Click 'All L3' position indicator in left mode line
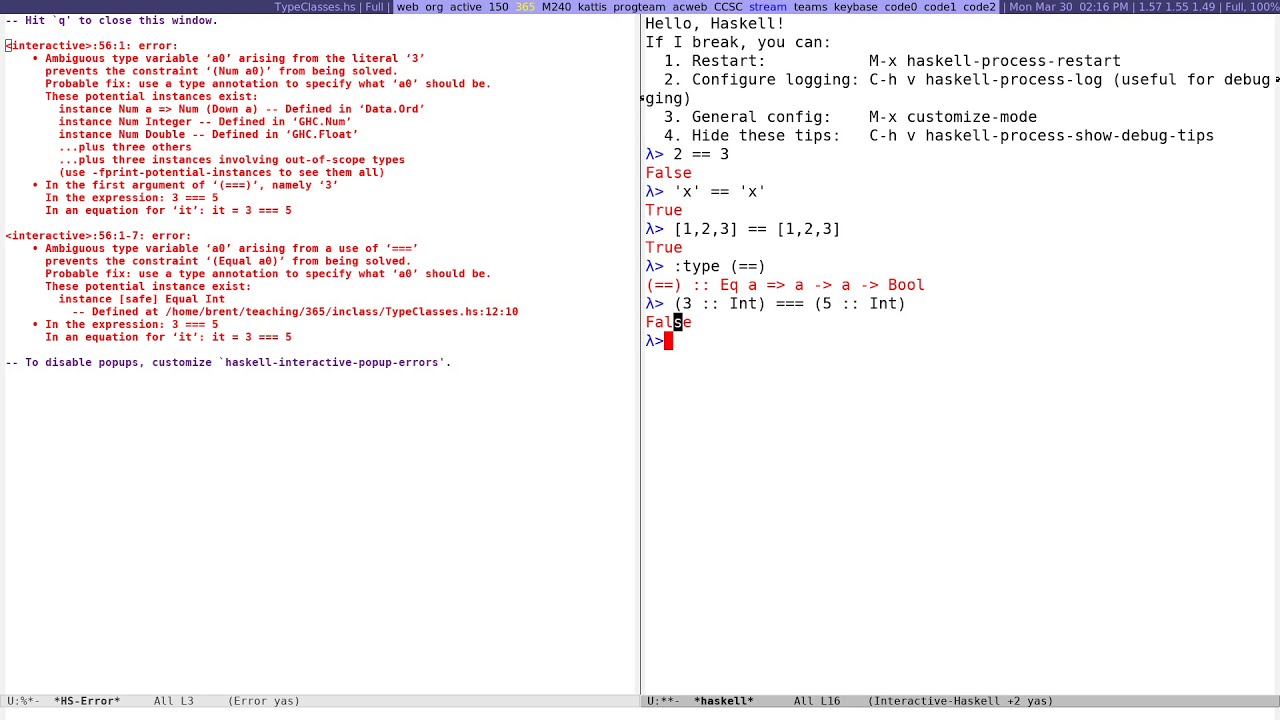Image resolution: width=1280 pixels, height=720 pixels. click(x=174, y=701)
